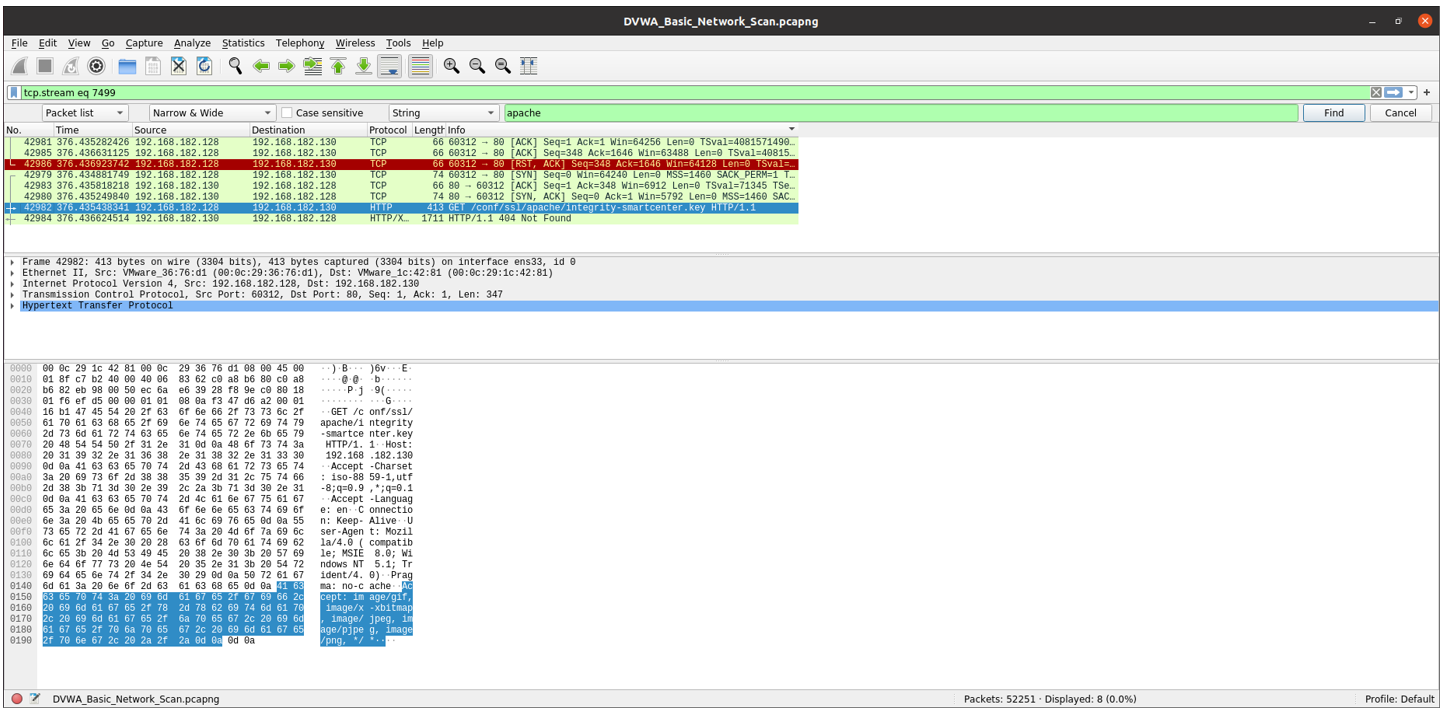Open the View menu
This screenshot has height=719, width=1446.
pos(79,43)
